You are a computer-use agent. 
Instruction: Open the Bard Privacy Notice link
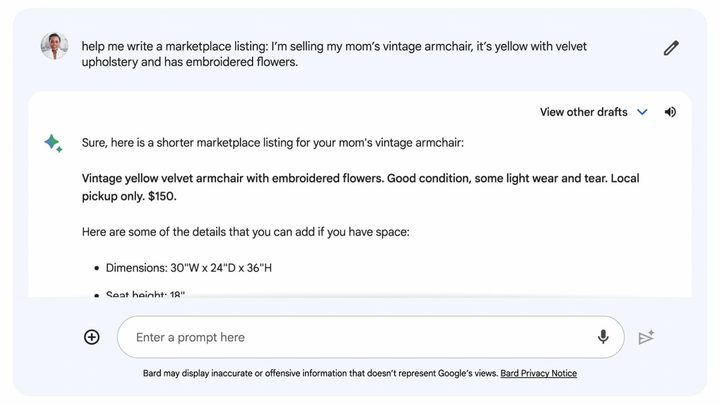click(538, 373)
